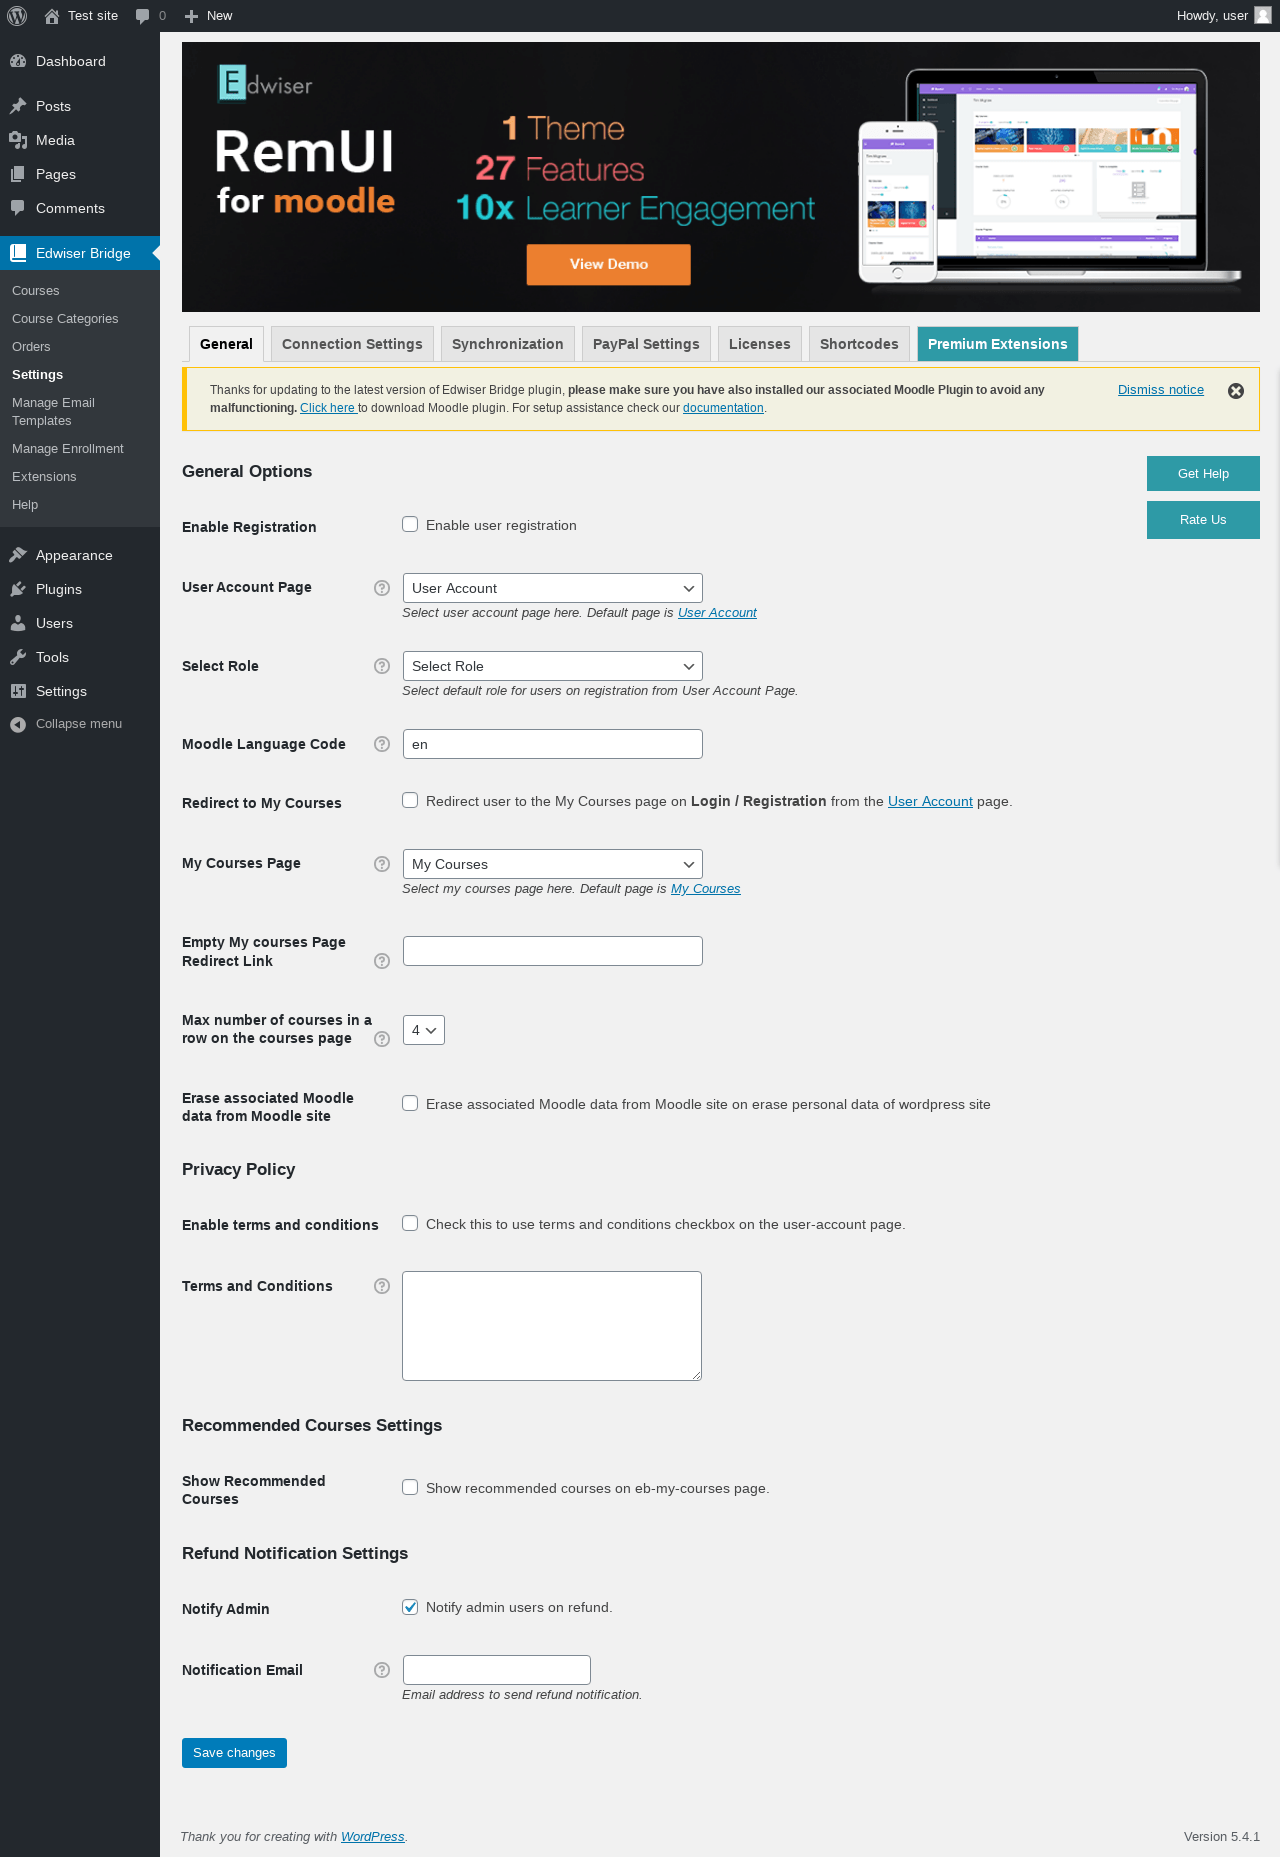This screenshot has width=1280, height=1857.
Task: Click the New plus icon in admin bar
Action: point(192,16)
